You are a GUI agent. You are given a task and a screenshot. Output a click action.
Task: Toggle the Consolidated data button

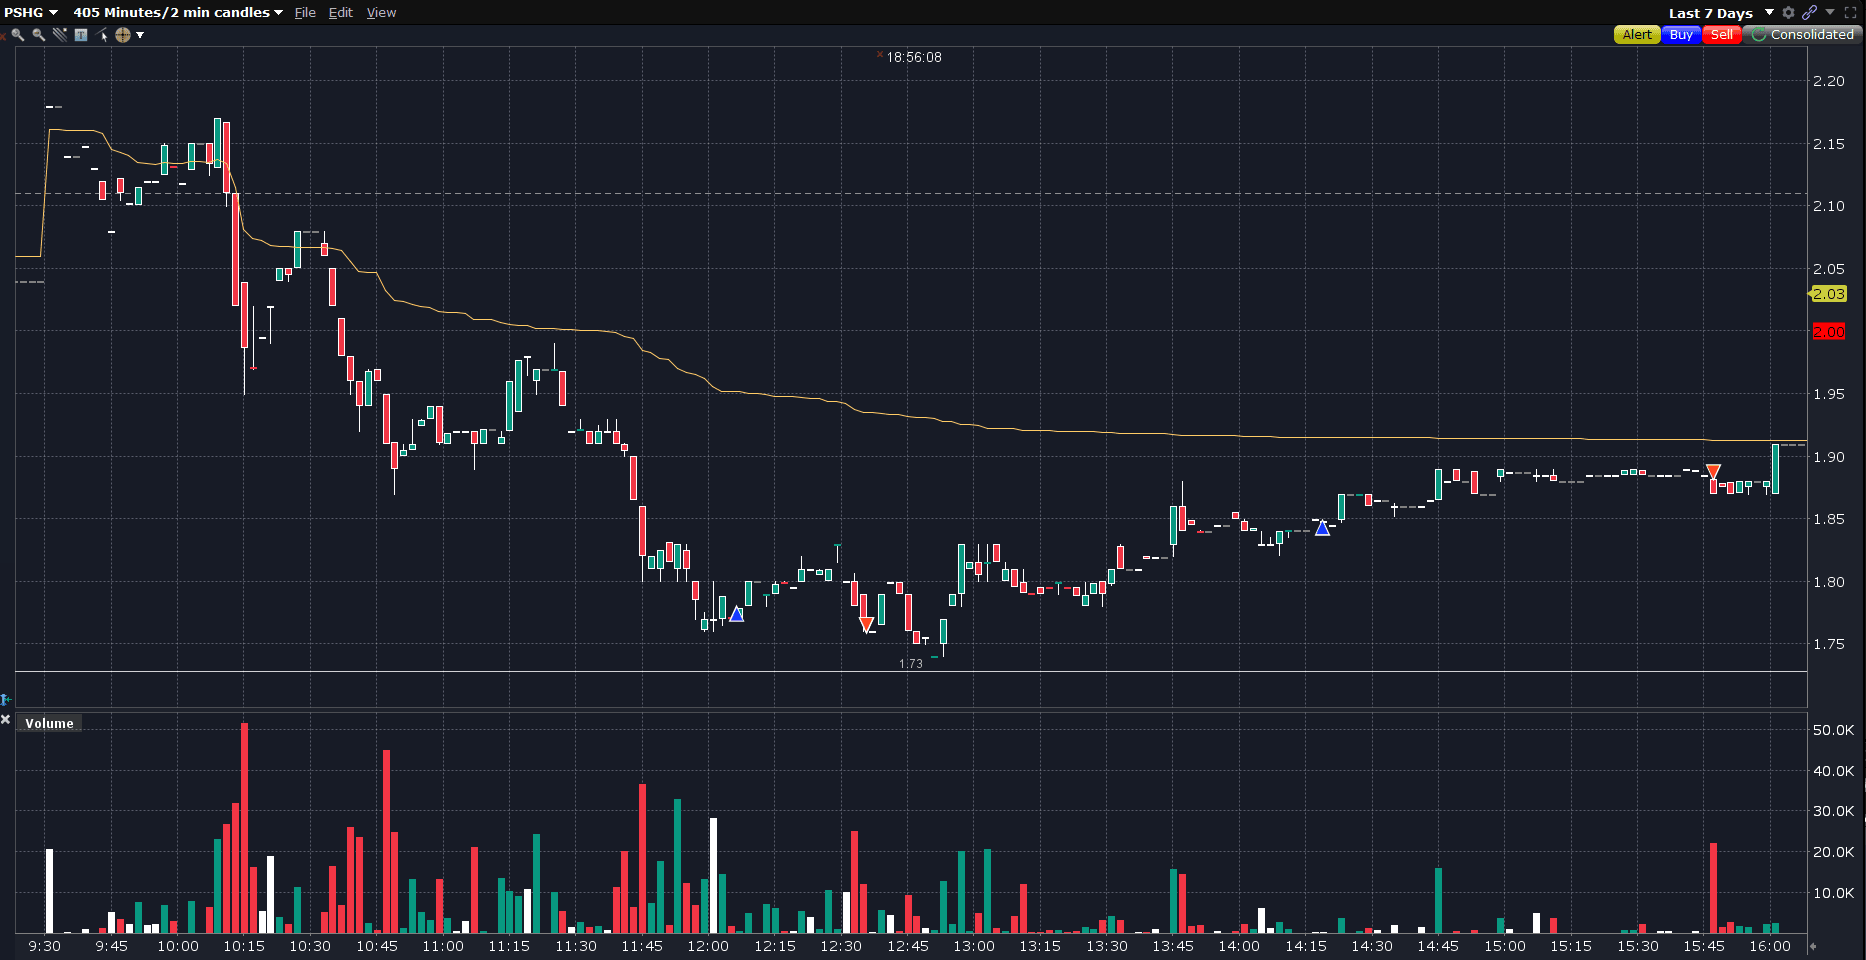tap(1802, 35)
